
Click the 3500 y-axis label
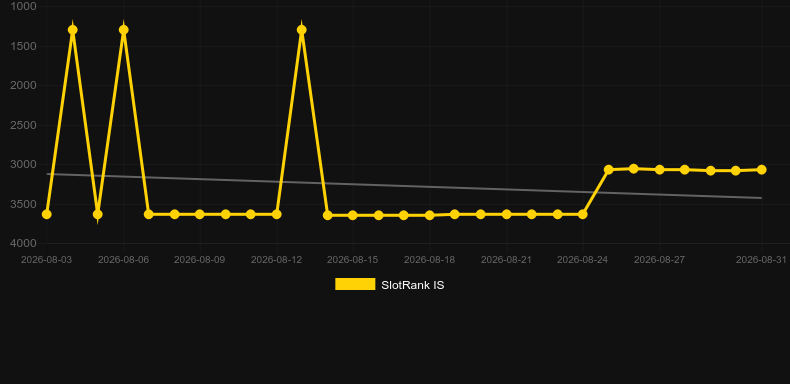click(x=24, y=204)
